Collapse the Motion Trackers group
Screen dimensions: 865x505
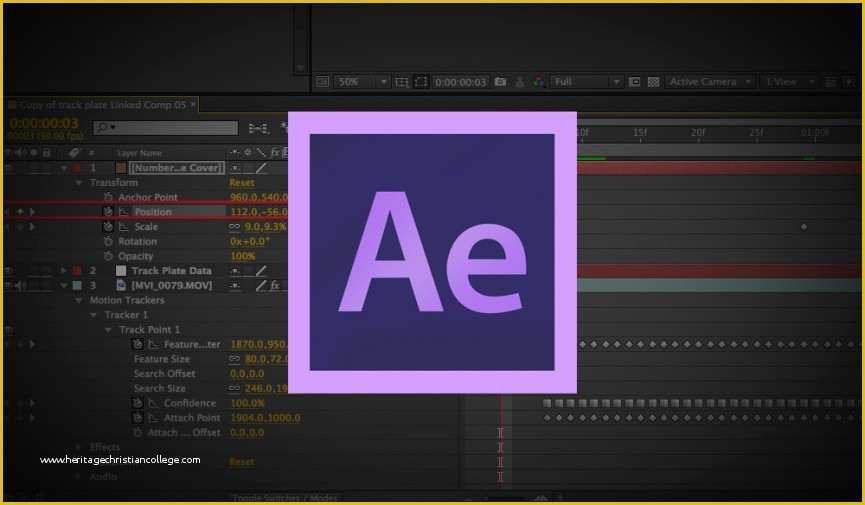coord(79,300)
